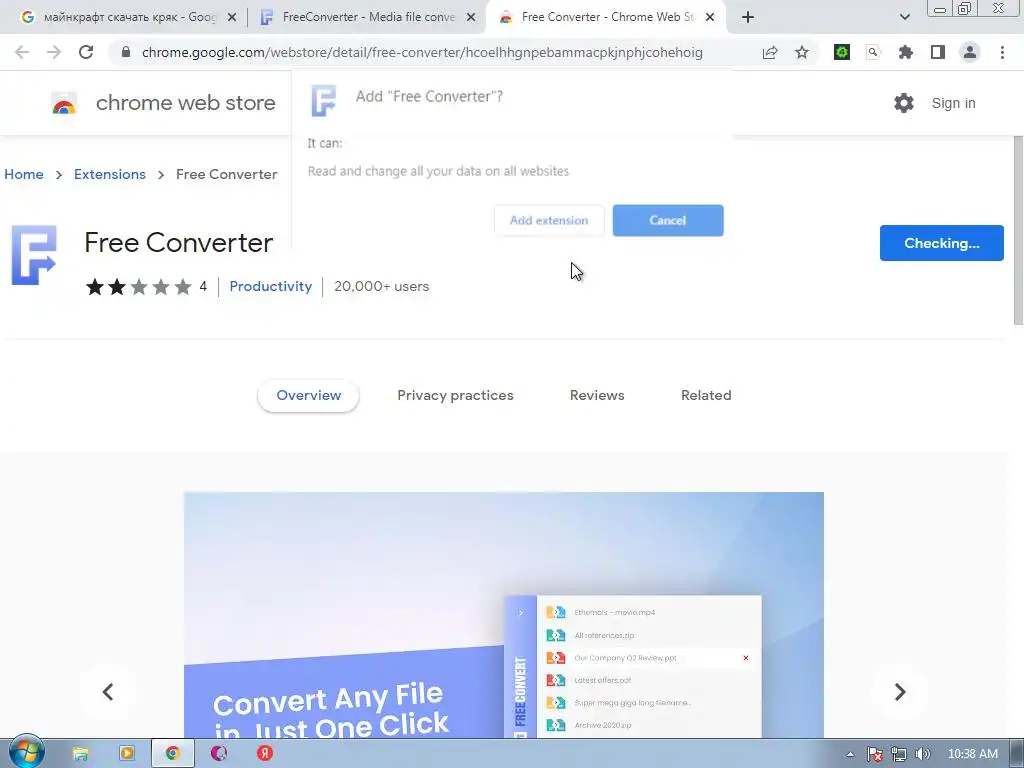This screenshot has height=768, width=1024.
Task: Open the Extensions puzzle-piece menu
Action: [x=906, y=52]
